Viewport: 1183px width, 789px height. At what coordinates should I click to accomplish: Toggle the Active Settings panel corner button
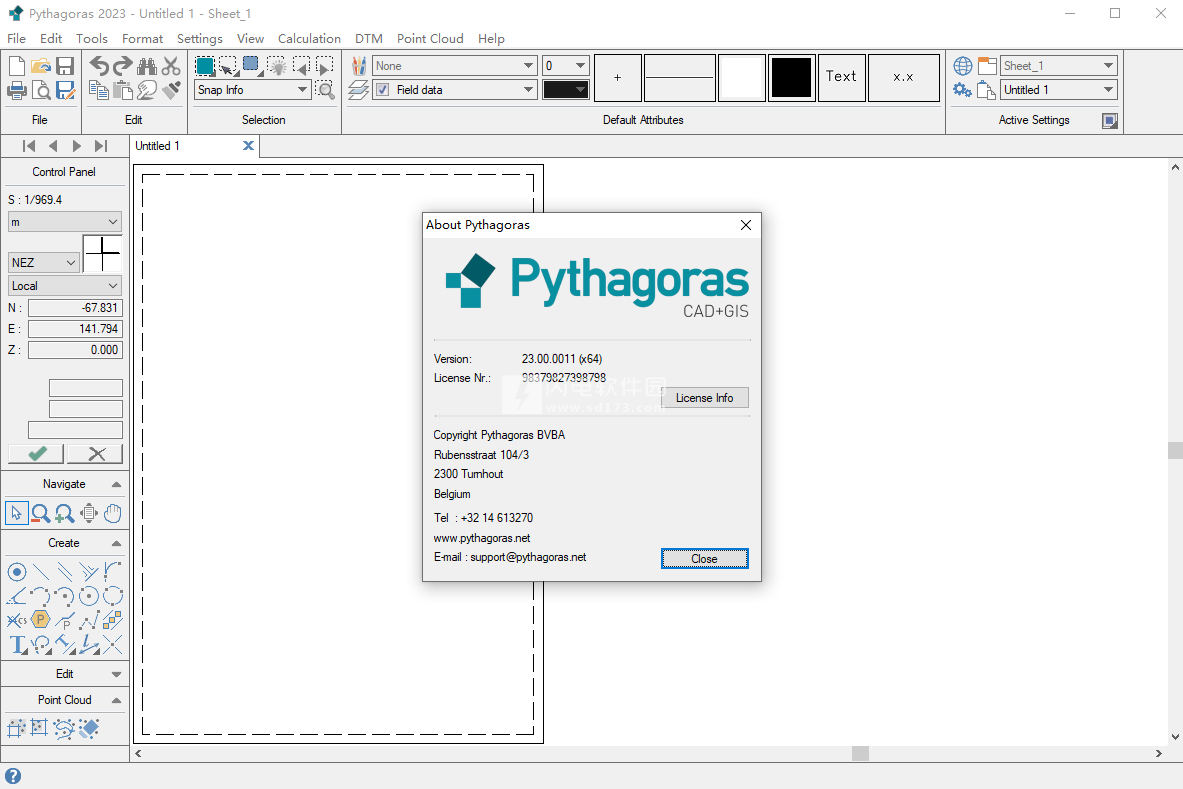(x=1110, y=121)
